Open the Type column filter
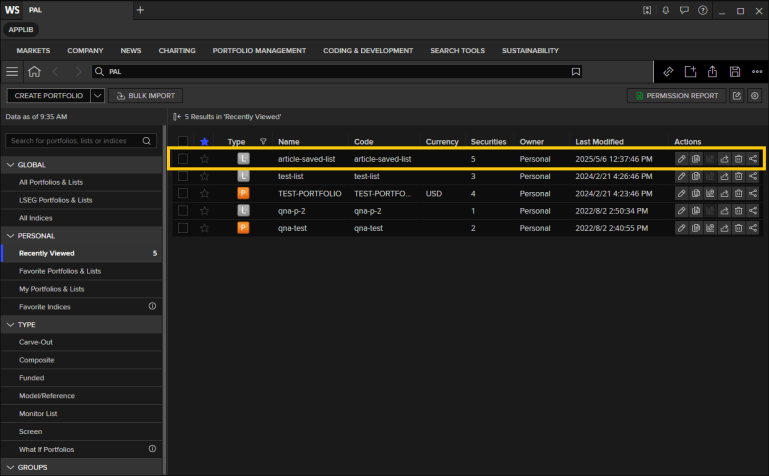Image resolution: width=769 pixels, height=476 pixels. click(x=263, y=141)
